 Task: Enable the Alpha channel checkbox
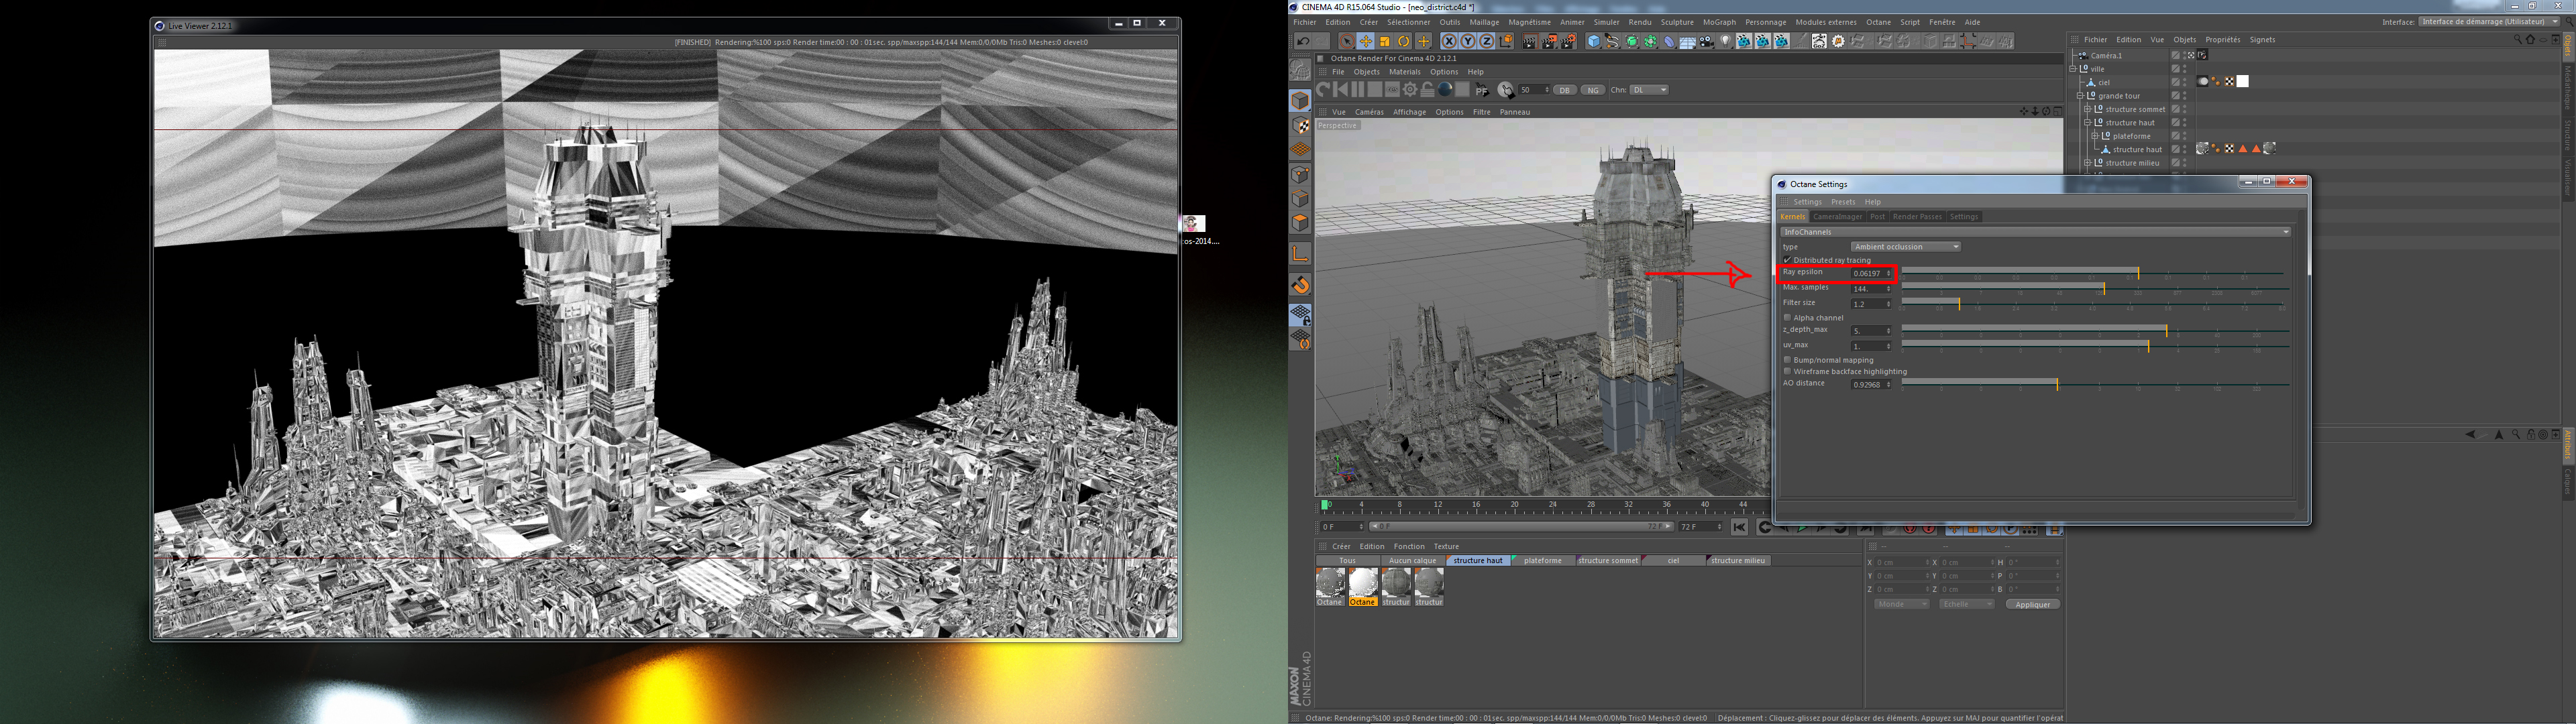coord(1788,318)
